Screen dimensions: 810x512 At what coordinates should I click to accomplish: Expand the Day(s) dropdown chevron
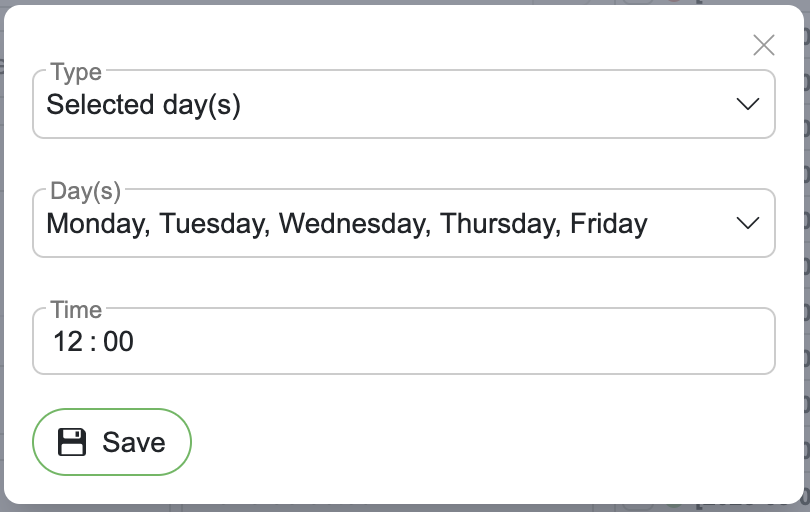point(747,223)
